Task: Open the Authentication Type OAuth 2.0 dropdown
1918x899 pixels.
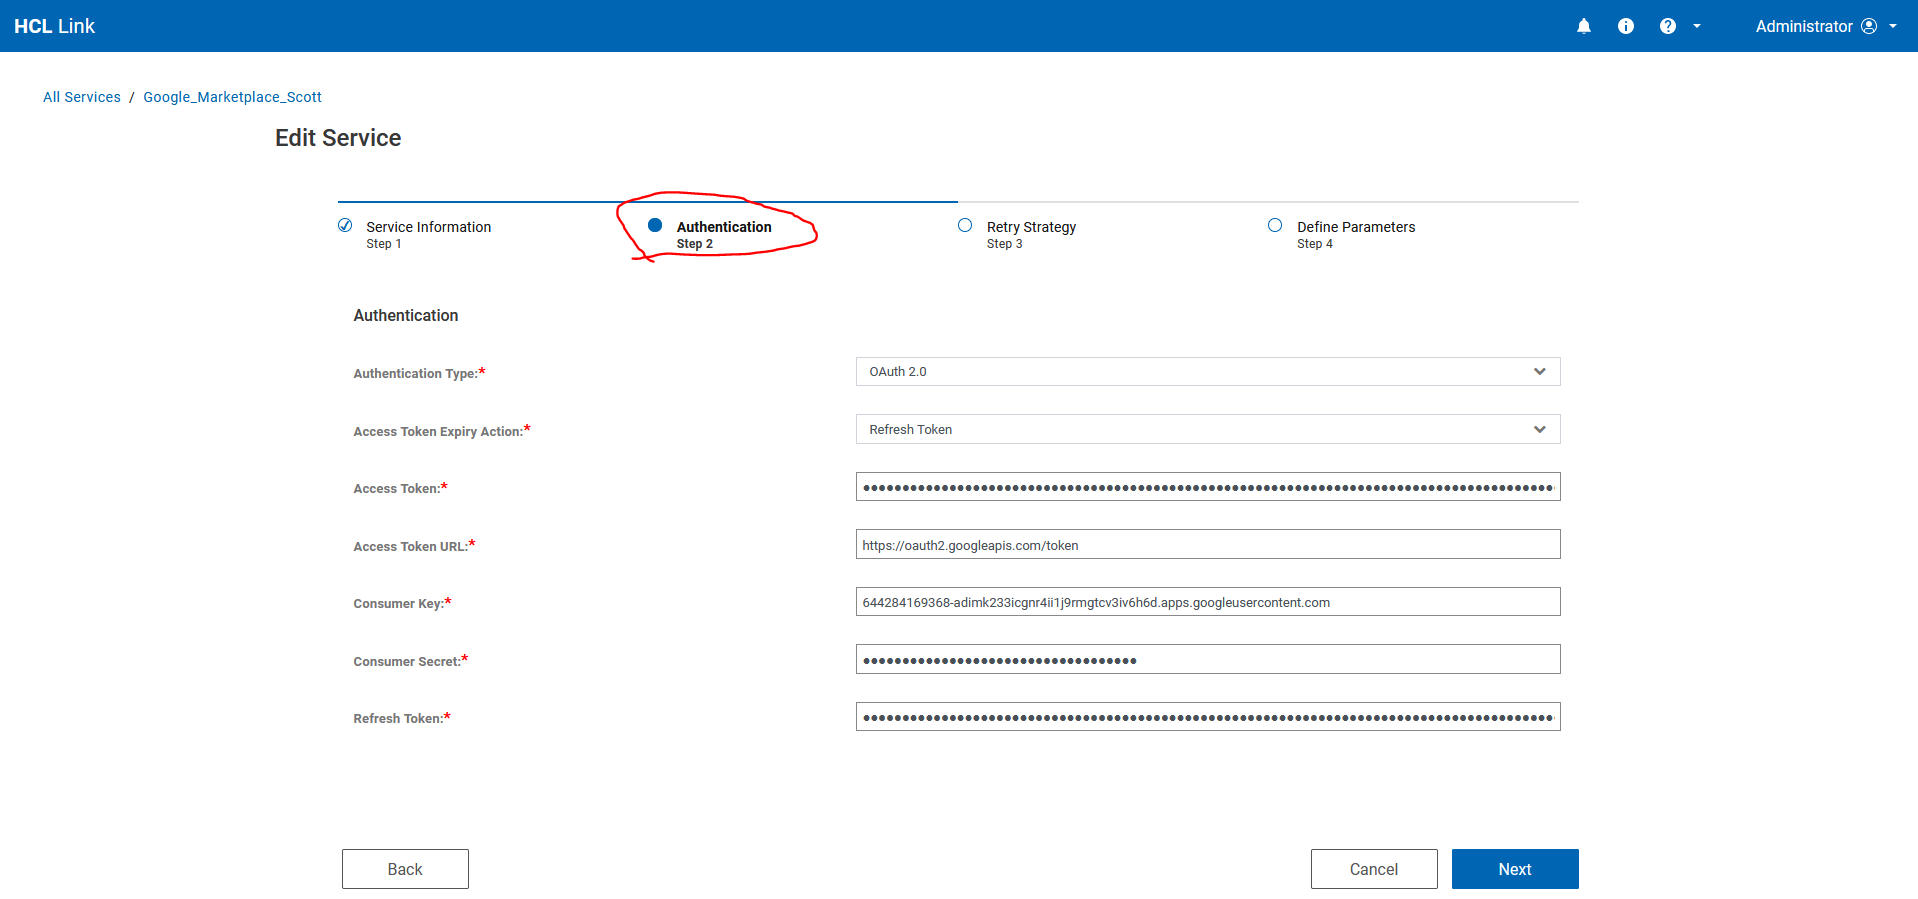Action: click(1208, 371)
